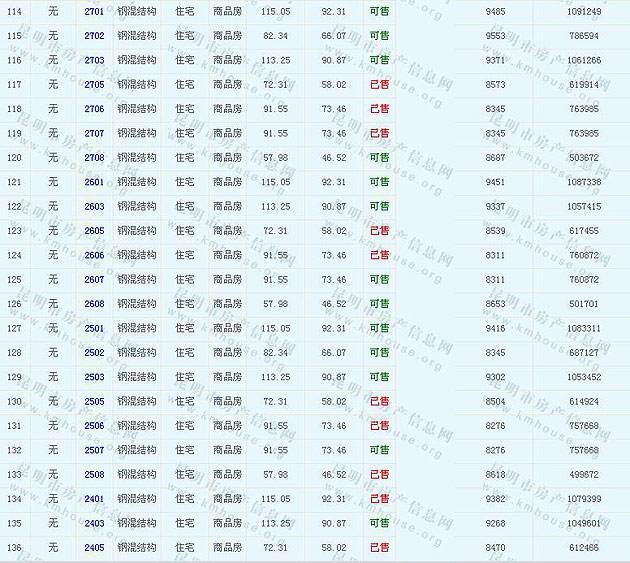
Task: Click 可售 status in row 114
Action: 380,11
